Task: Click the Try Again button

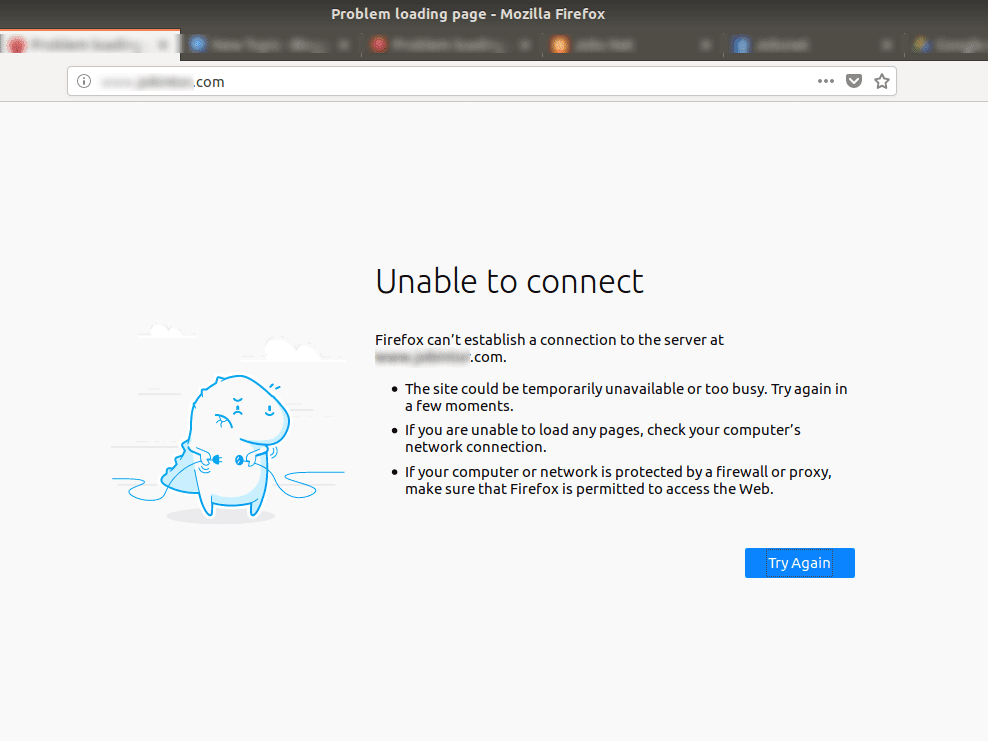Action: coord(800,563)
